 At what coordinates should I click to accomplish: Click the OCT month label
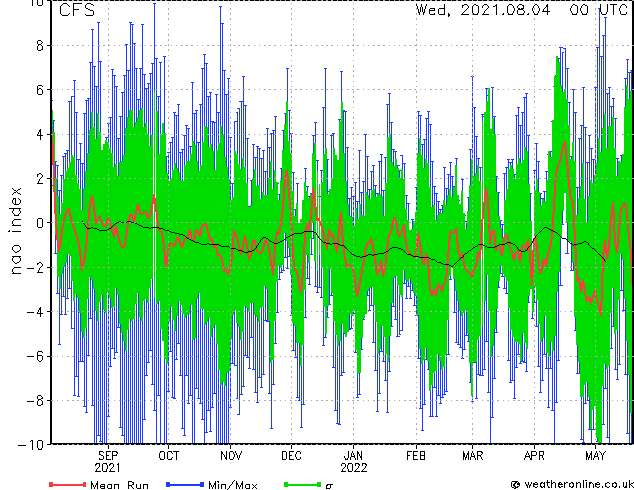169,456
